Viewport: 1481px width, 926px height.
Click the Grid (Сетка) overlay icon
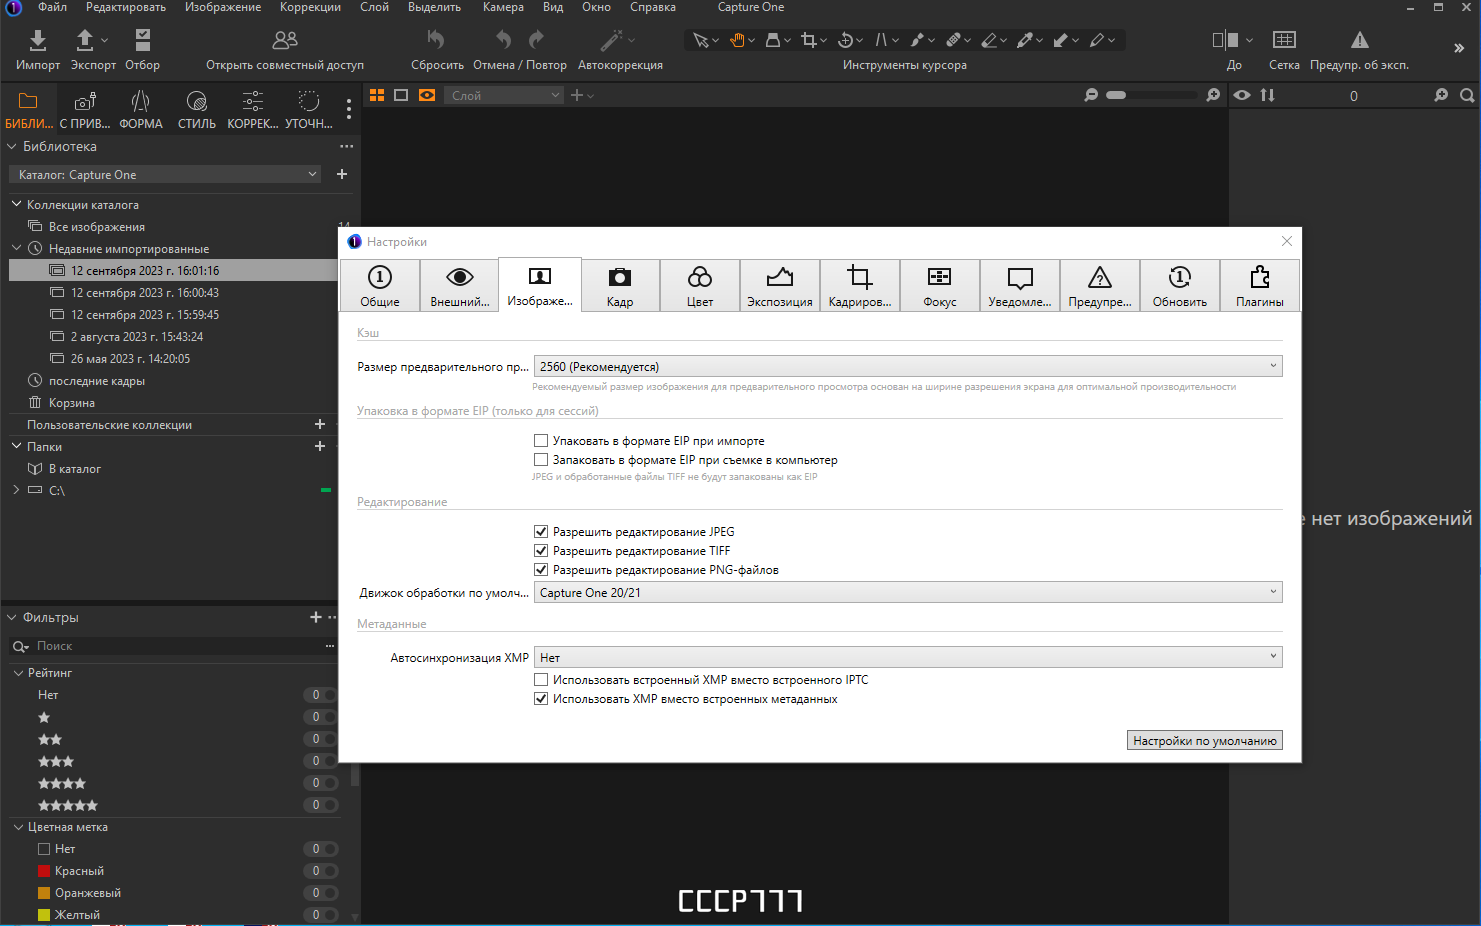1284,40
